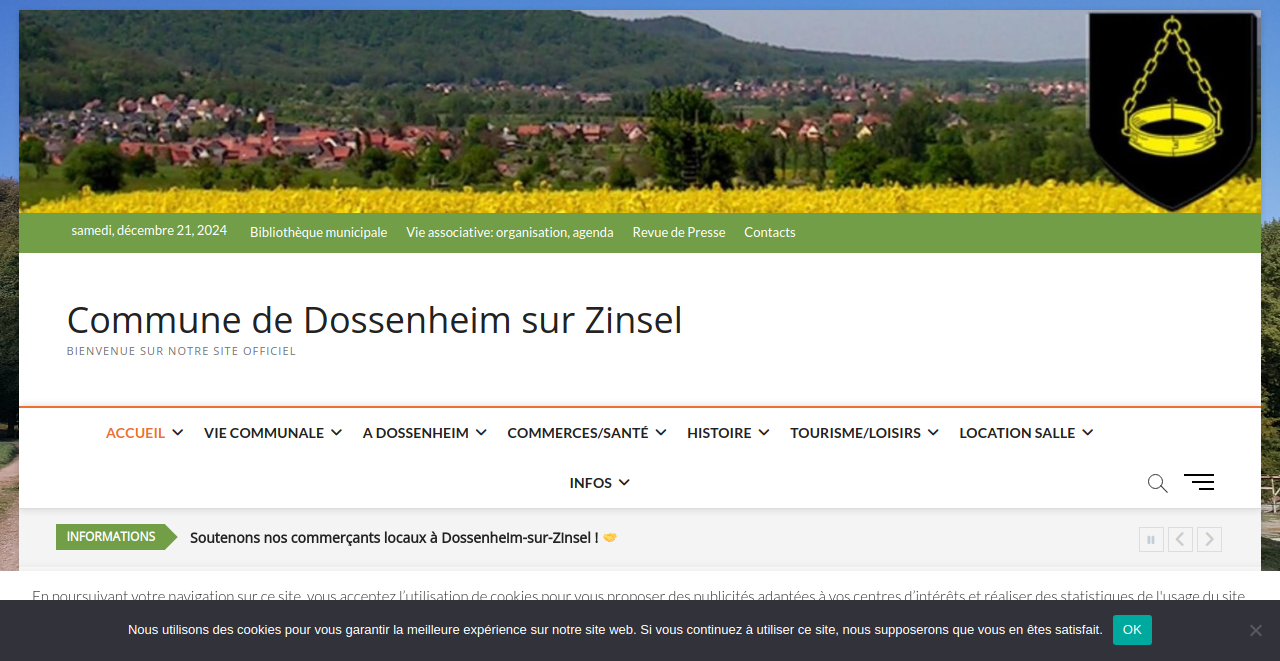Expand the Infos submenu chevron
Screen dimensions: 1280x661
click(x=624, y=483)
